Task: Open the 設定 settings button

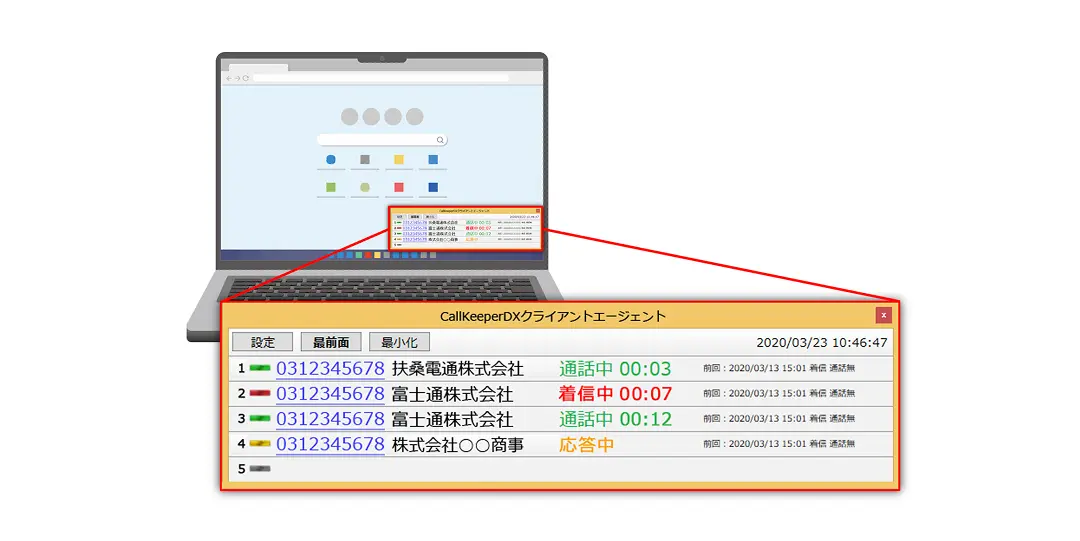Action: (262, 342)
